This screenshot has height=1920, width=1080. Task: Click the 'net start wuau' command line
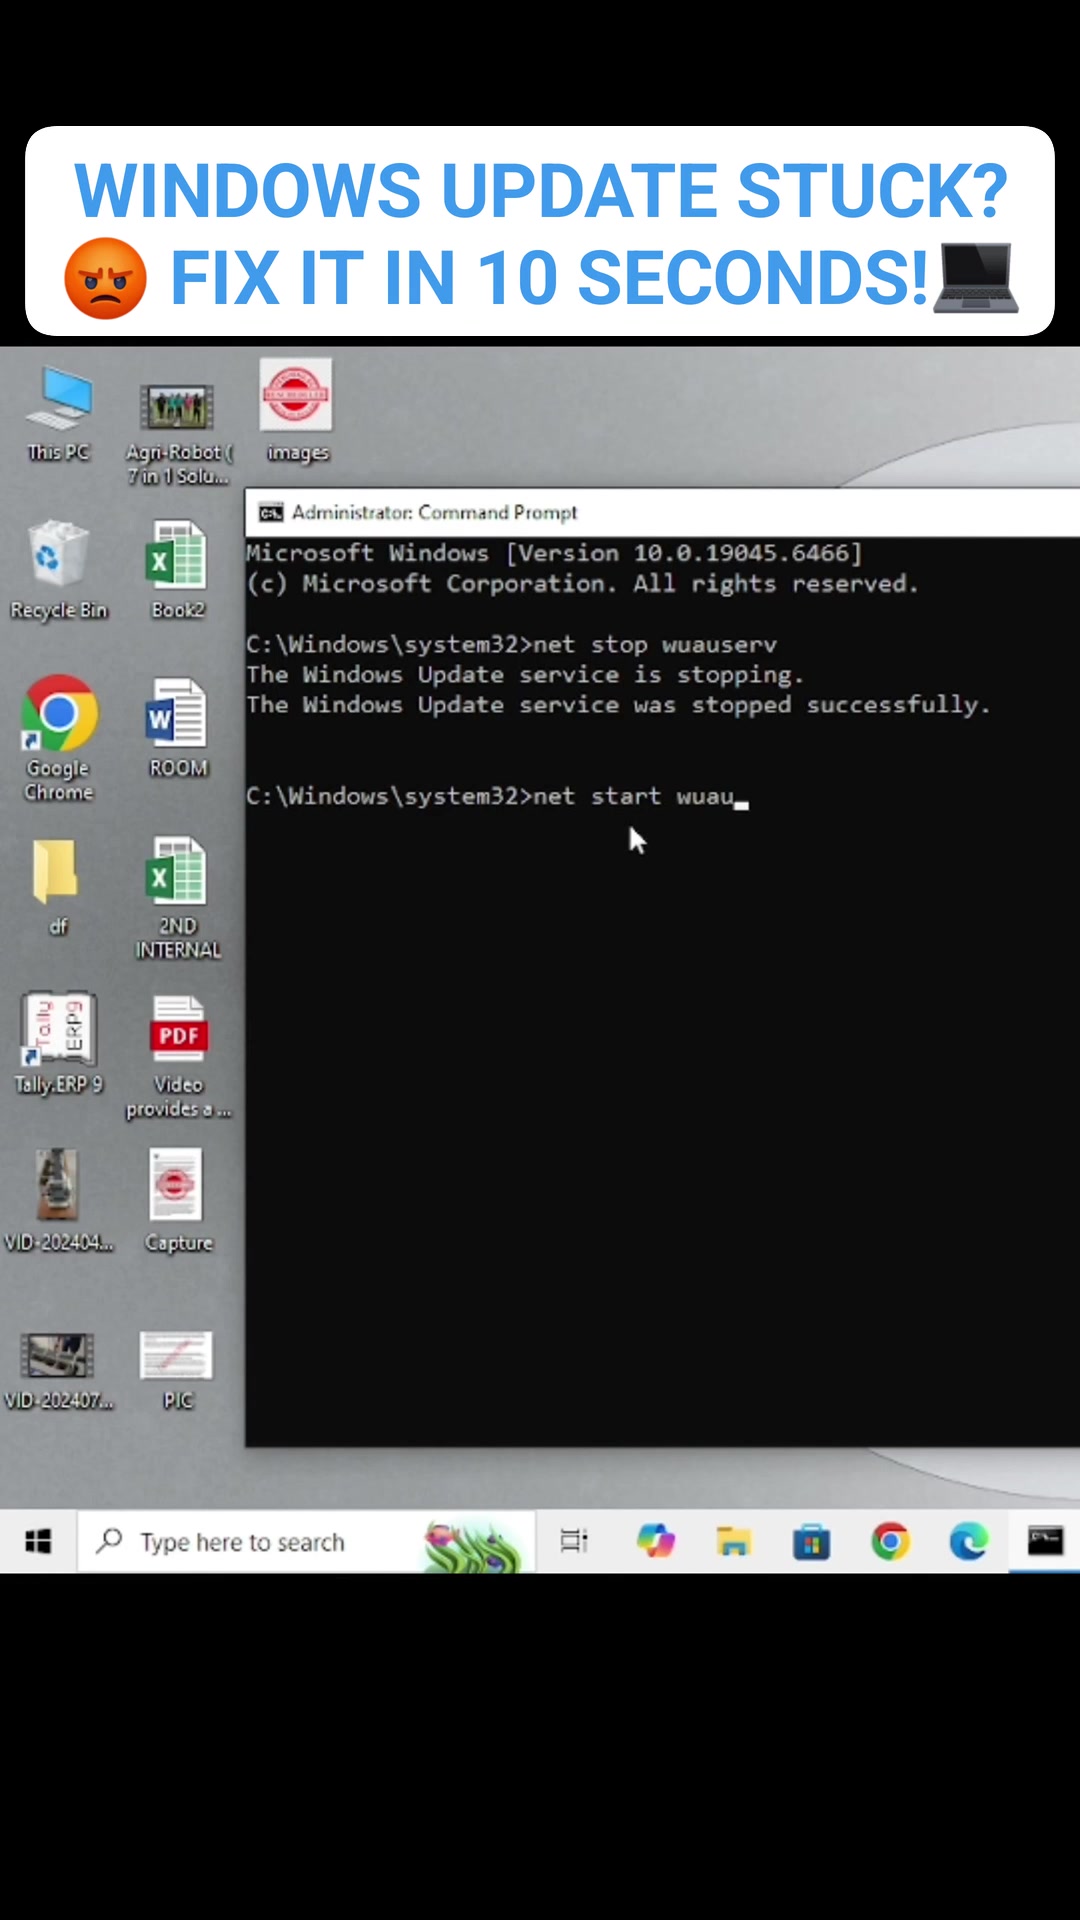[497, 797]
